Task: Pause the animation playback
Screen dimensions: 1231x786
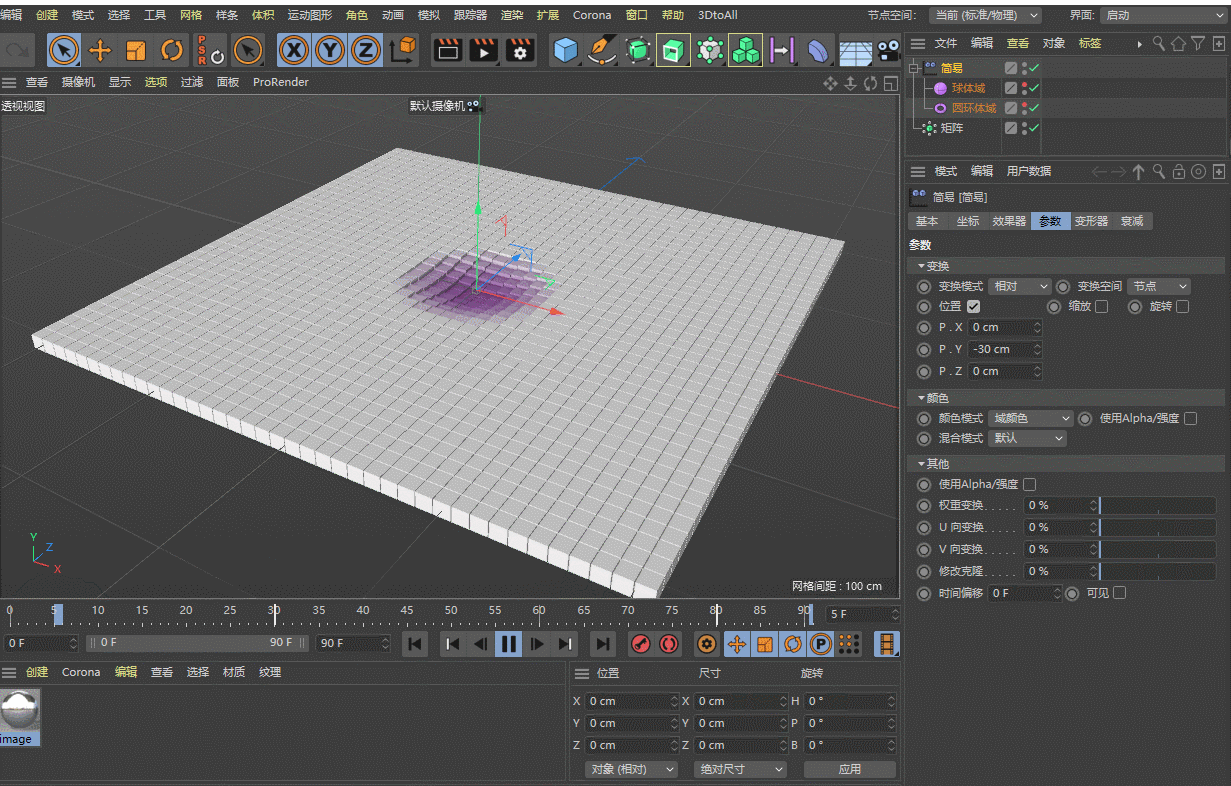Action: (x=509, y=644)
